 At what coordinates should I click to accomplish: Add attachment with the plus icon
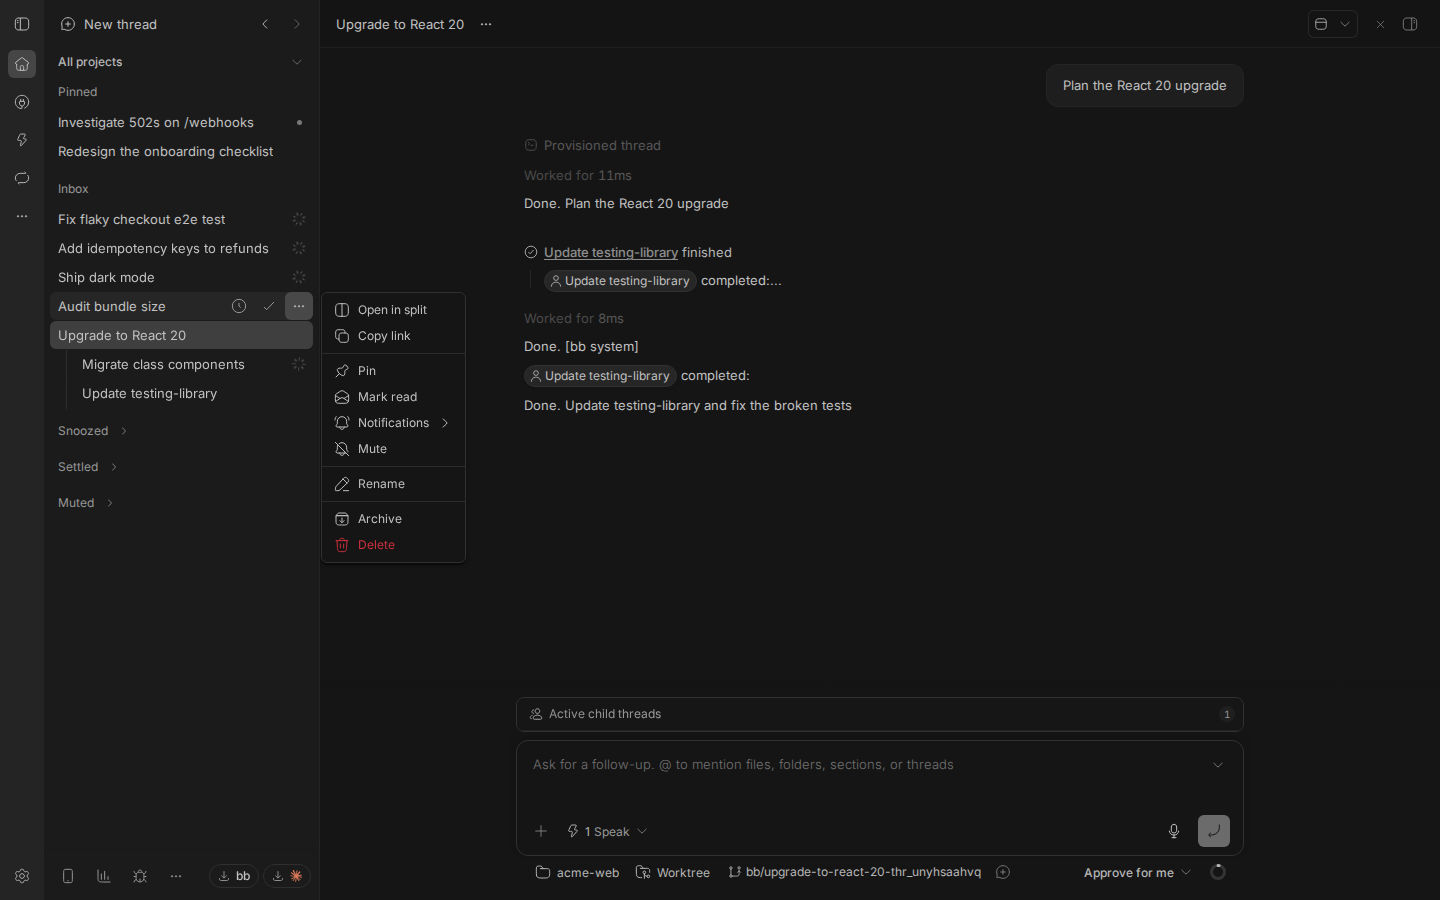click(x=541, y=831)
